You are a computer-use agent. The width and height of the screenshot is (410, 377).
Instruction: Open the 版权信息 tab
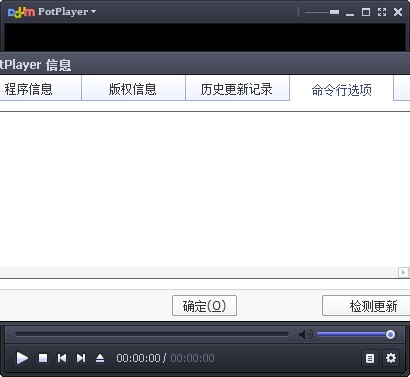[133, 89]
